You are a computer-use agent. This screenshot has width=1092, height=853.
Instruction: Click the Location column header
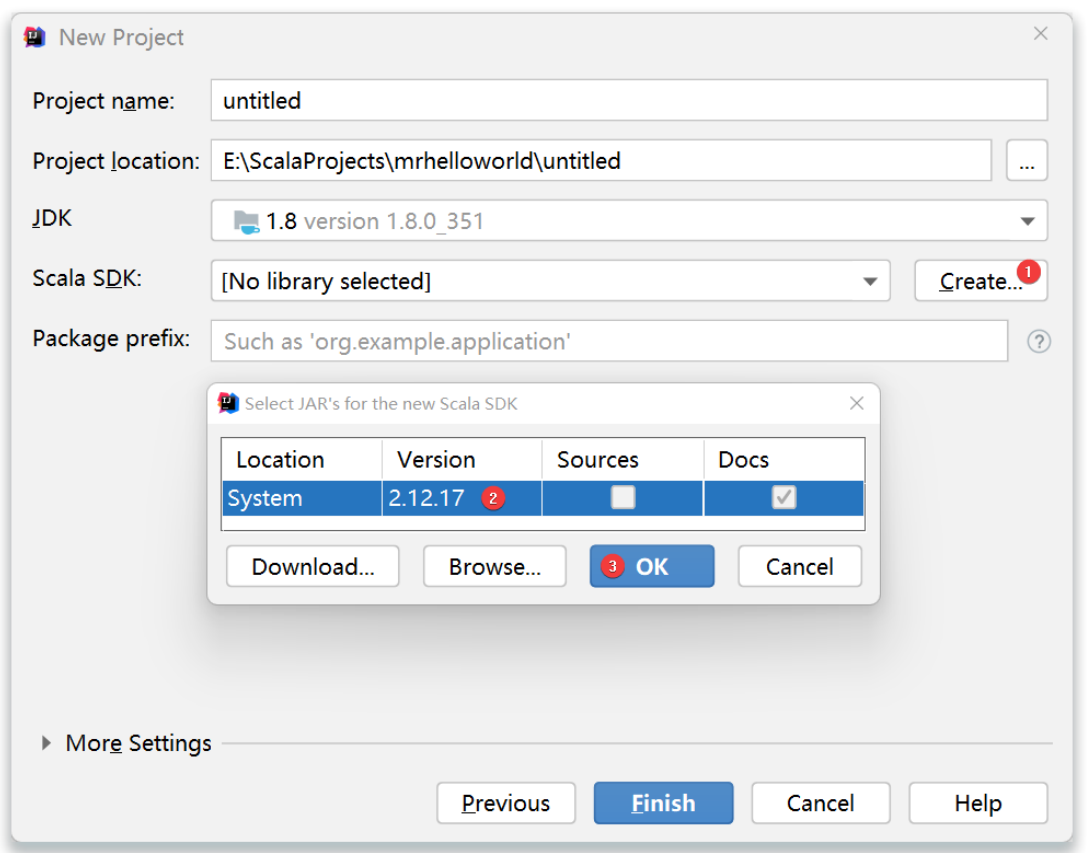[x=302, y=460]
